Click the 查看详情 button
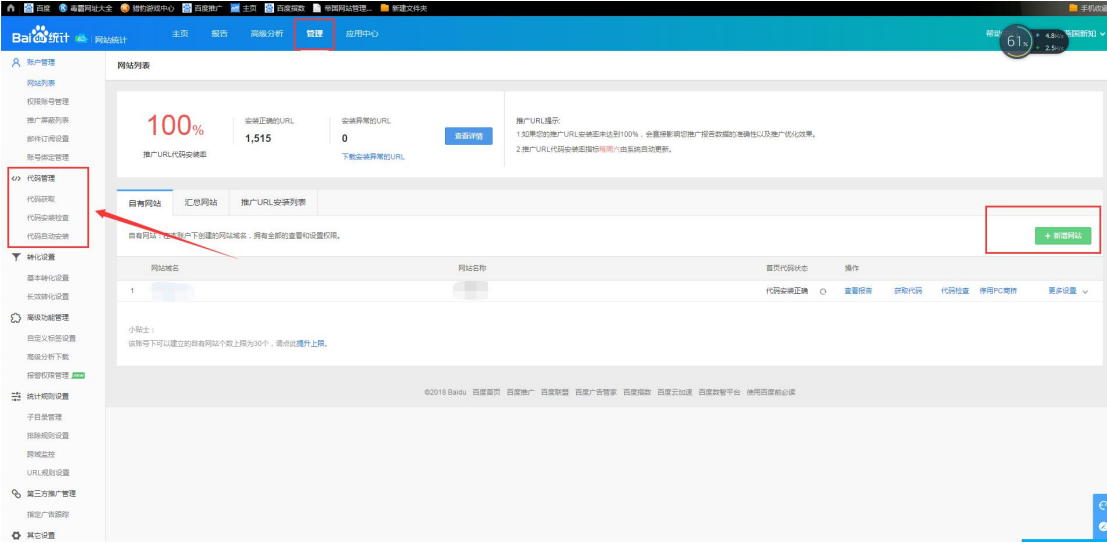 (x=469, y=136)
